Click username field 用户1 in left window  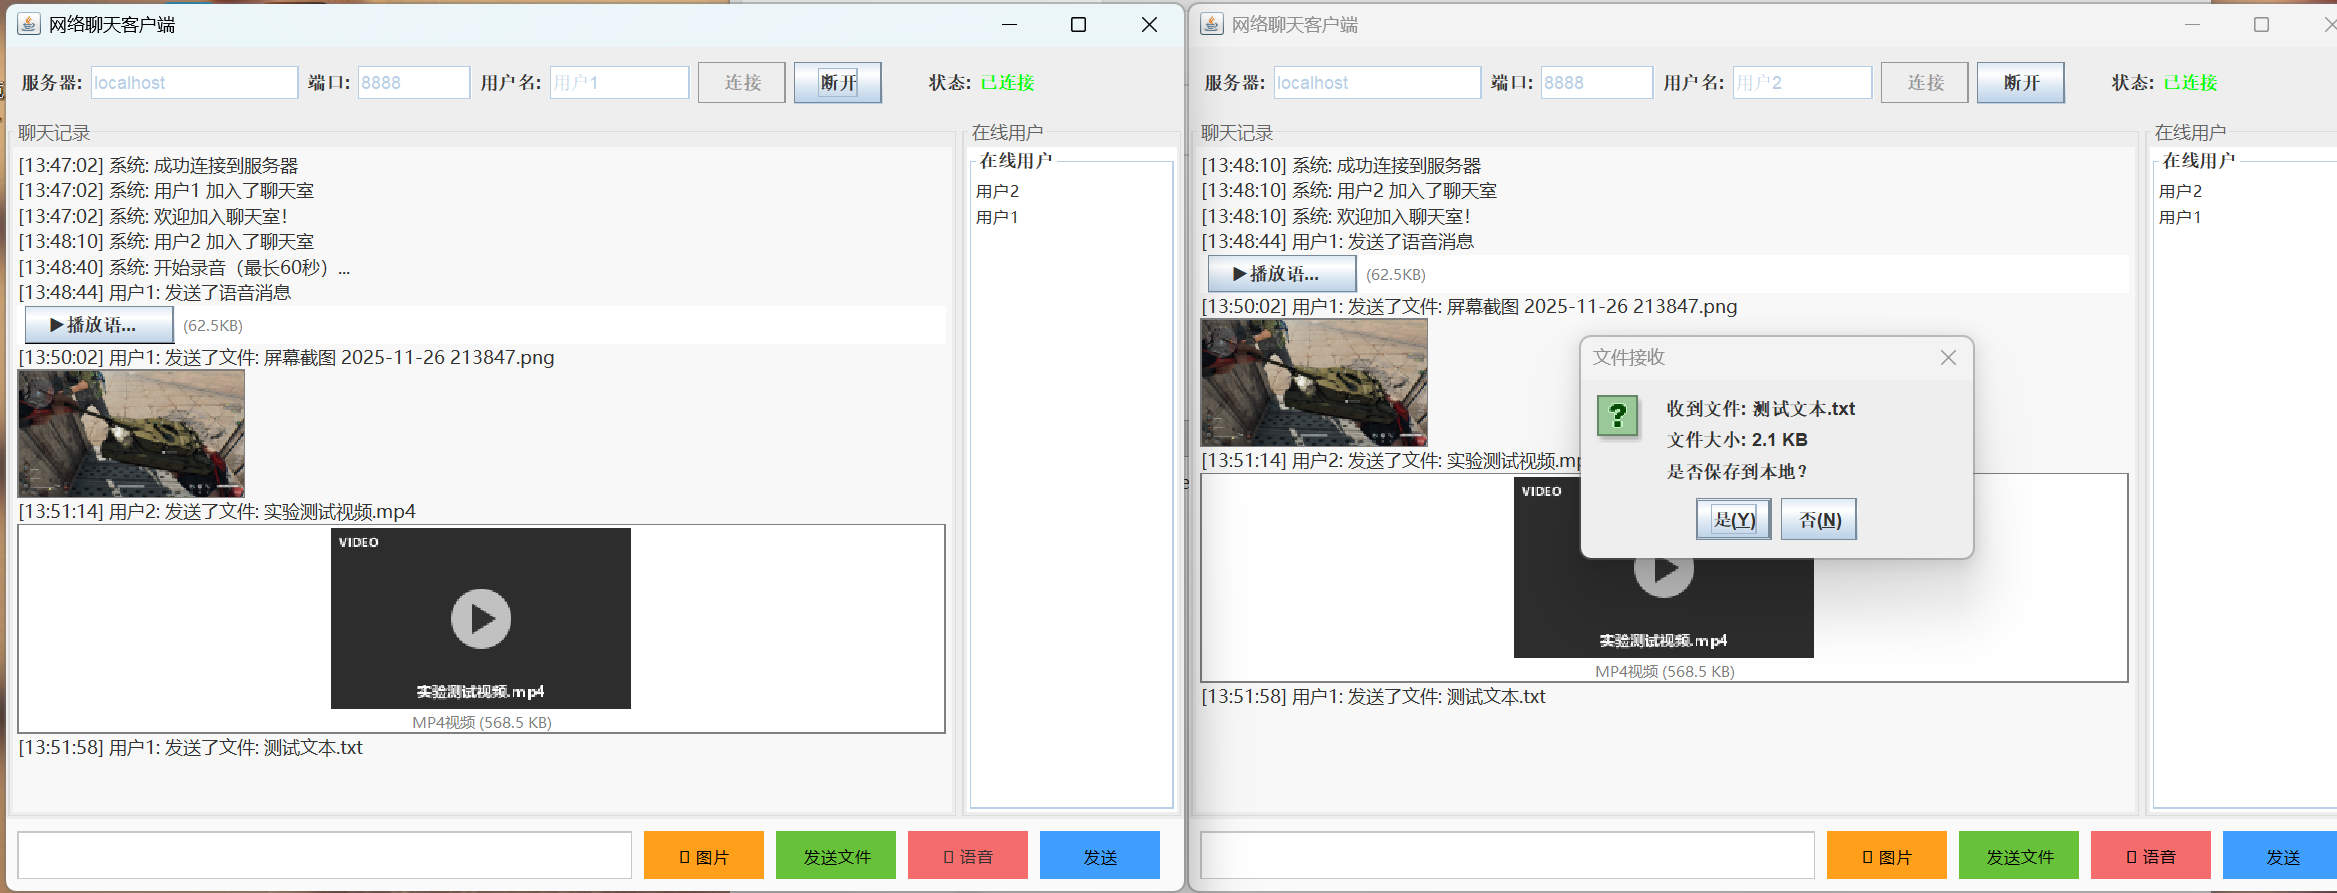pos(619,83)
